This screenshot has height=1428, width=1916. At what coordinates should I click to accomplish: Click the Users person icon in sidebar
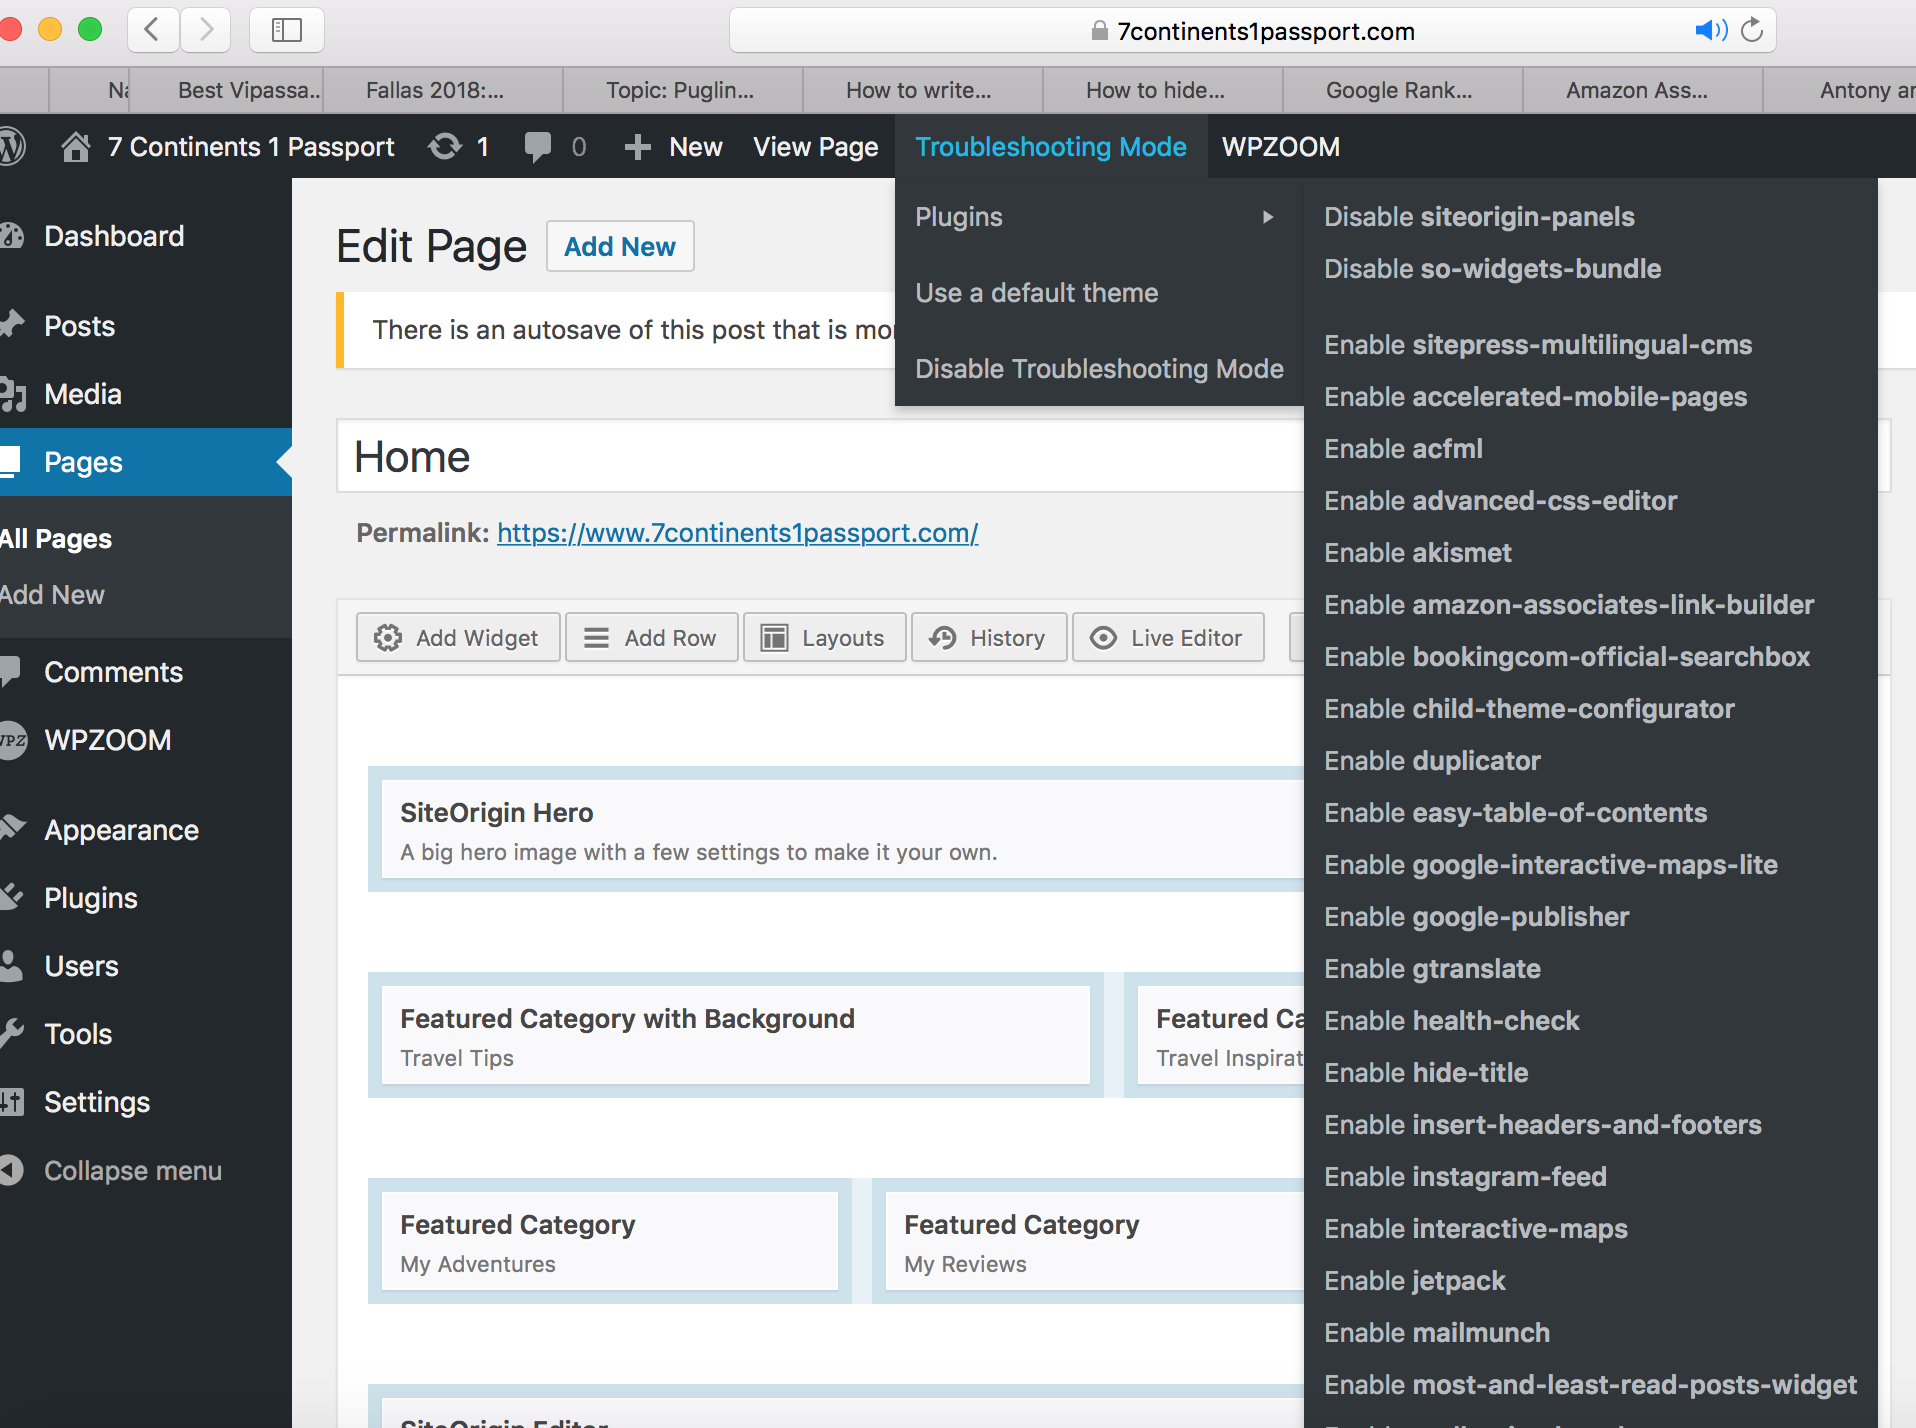pos(12,965)
